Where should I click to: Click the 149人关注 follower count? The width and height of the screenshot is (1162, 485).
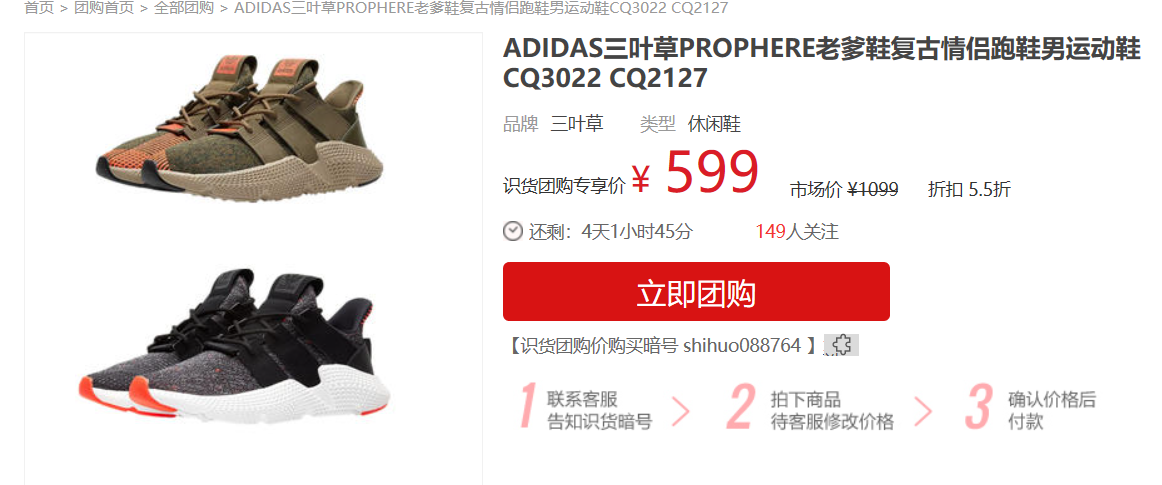click(x=797, y=231)
